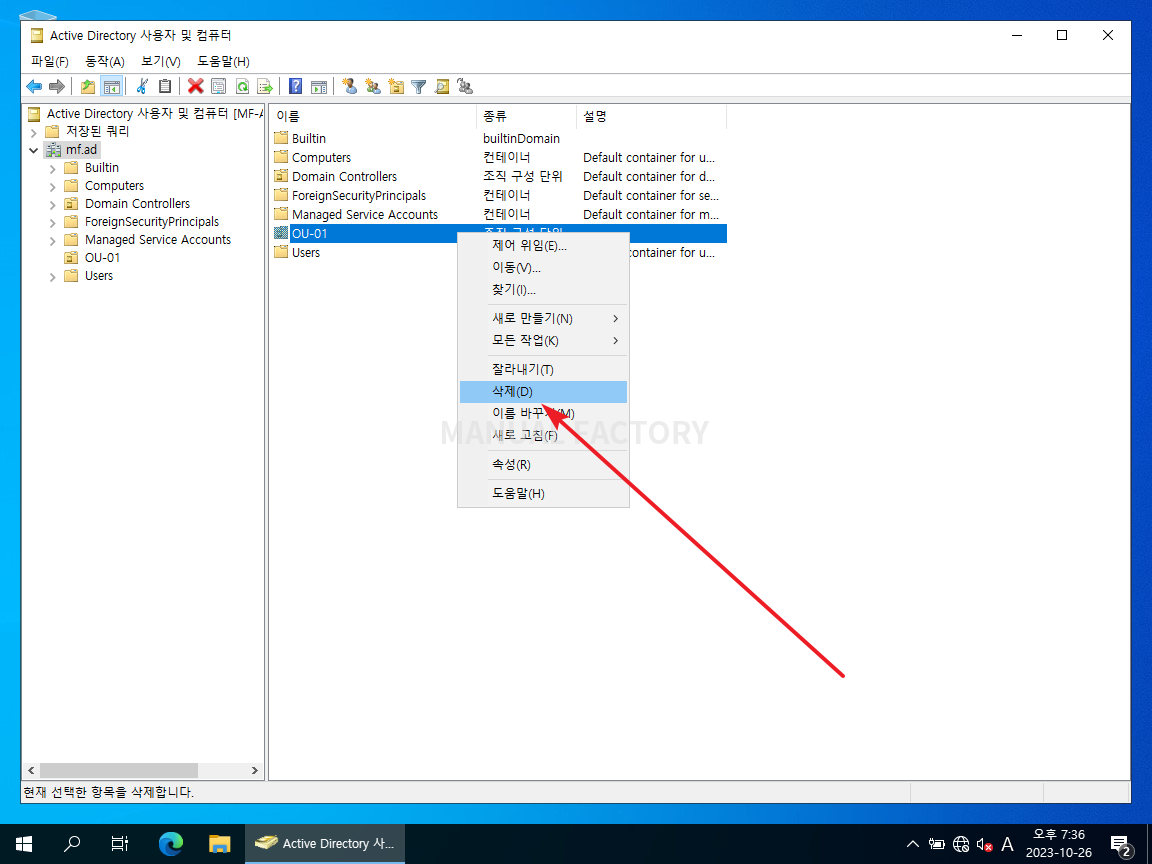Click the Export List toolbar icon
Viewport: 1152px width, 864px height.
(264, 87)
